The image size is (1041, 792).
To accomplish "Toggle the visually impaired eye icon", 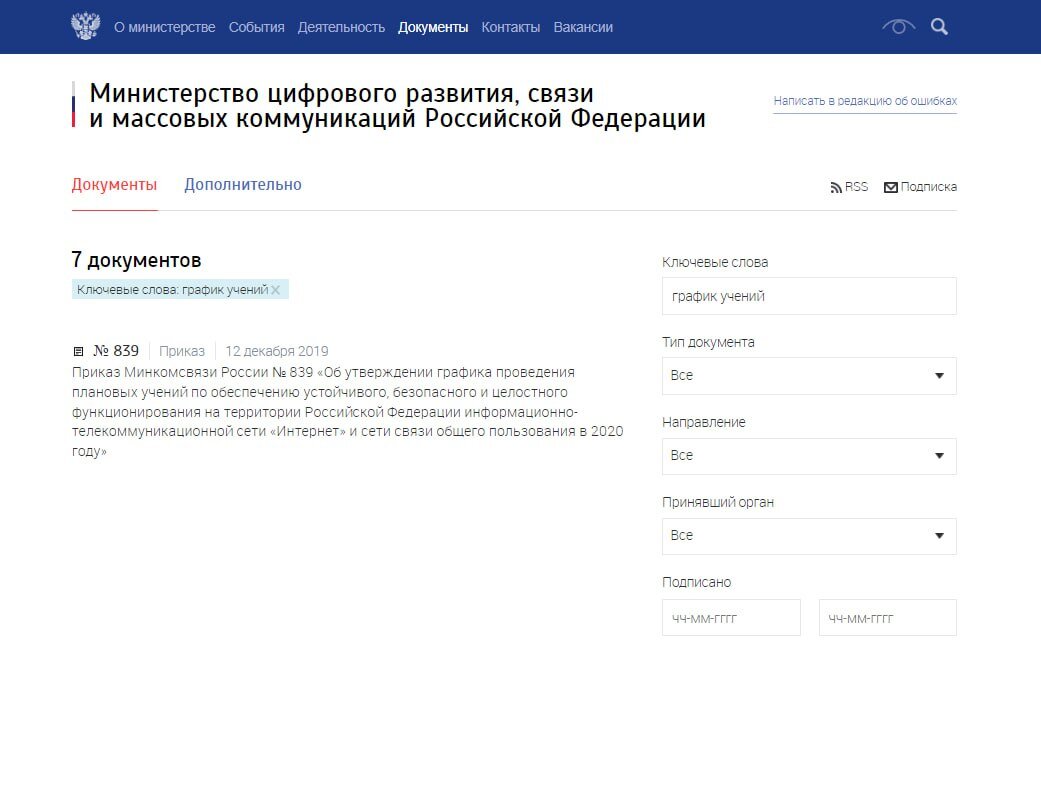I will pyautogui.click(x=898, y=27).
